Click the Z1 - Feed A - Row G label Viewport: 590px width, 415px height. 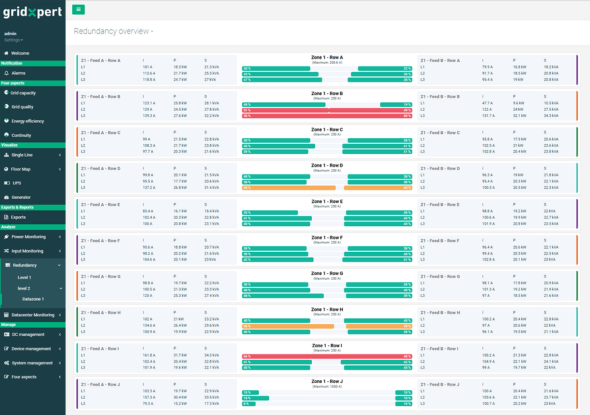pyautogui.click(x=101, y=277)
